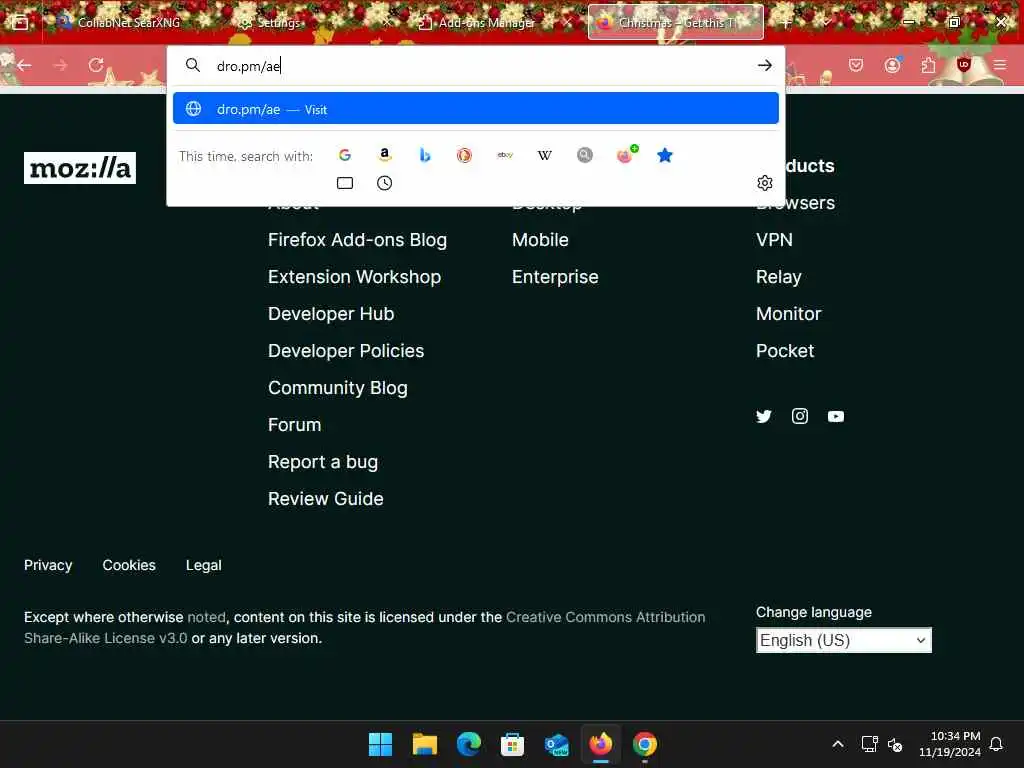
Task: Open the VPN product link
Action: [x=774, y=240]
